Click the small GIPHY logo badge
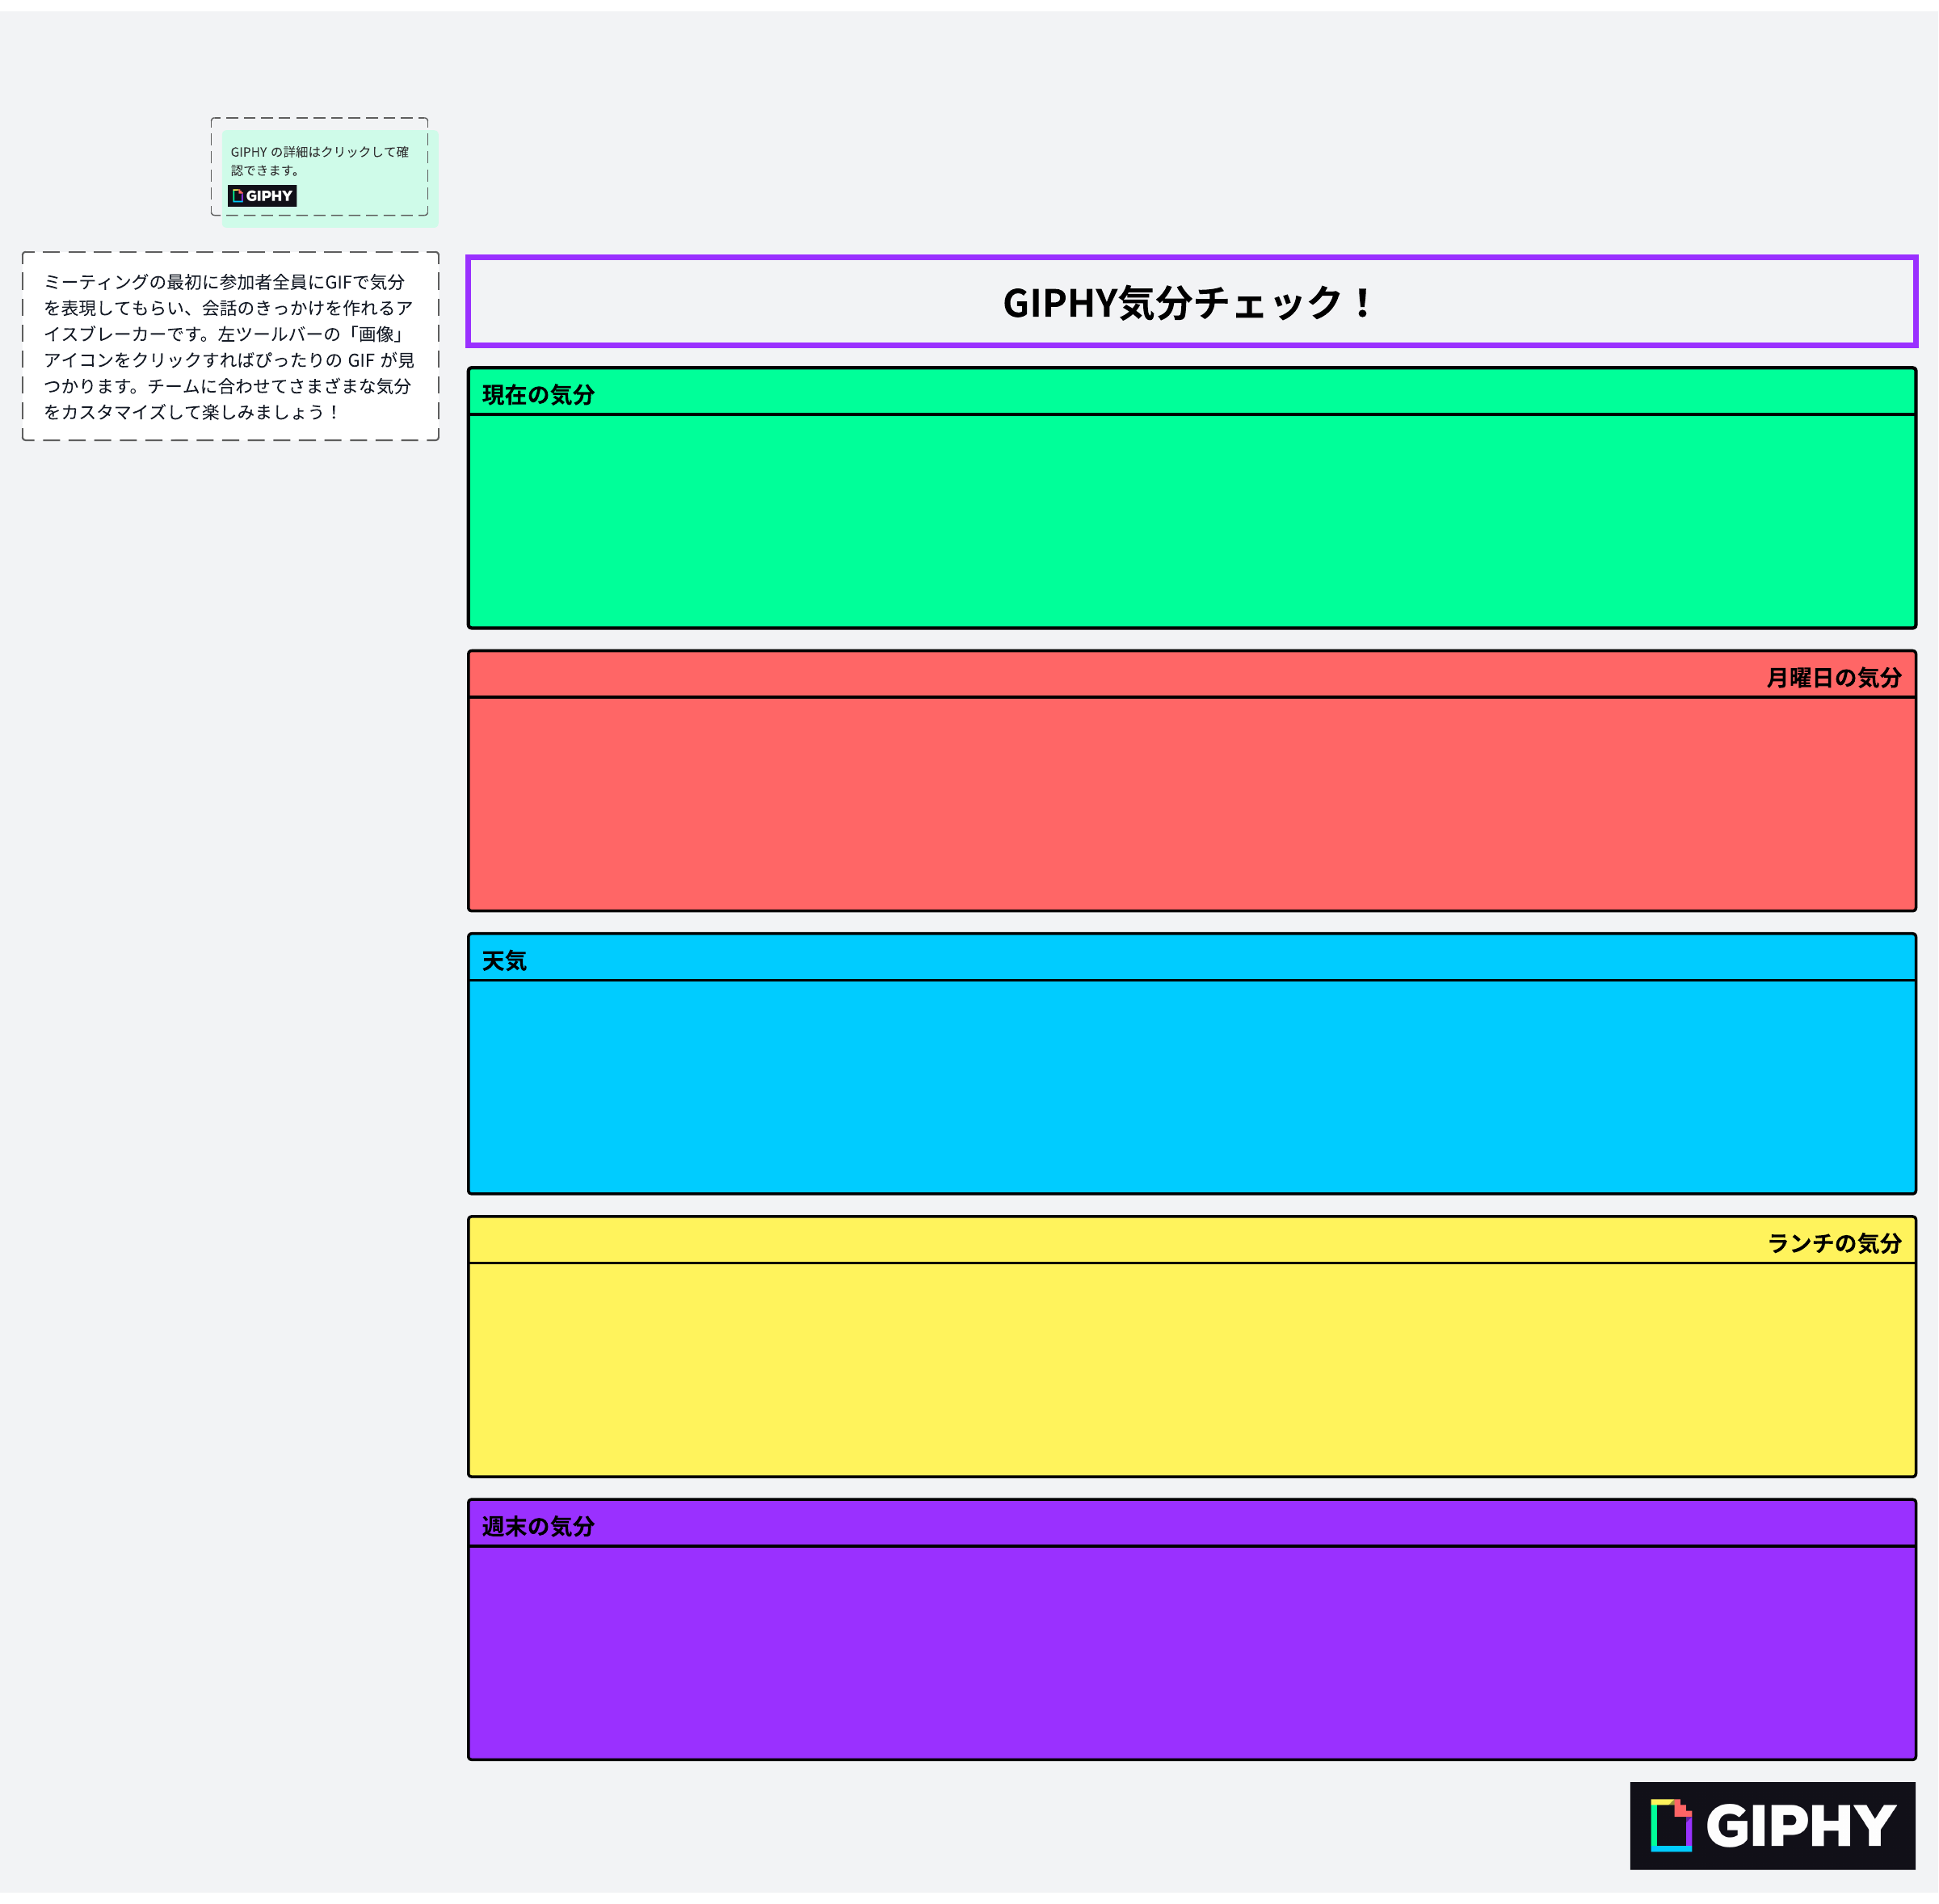This screenshot has height=1904, width=1939. (262, 196)
